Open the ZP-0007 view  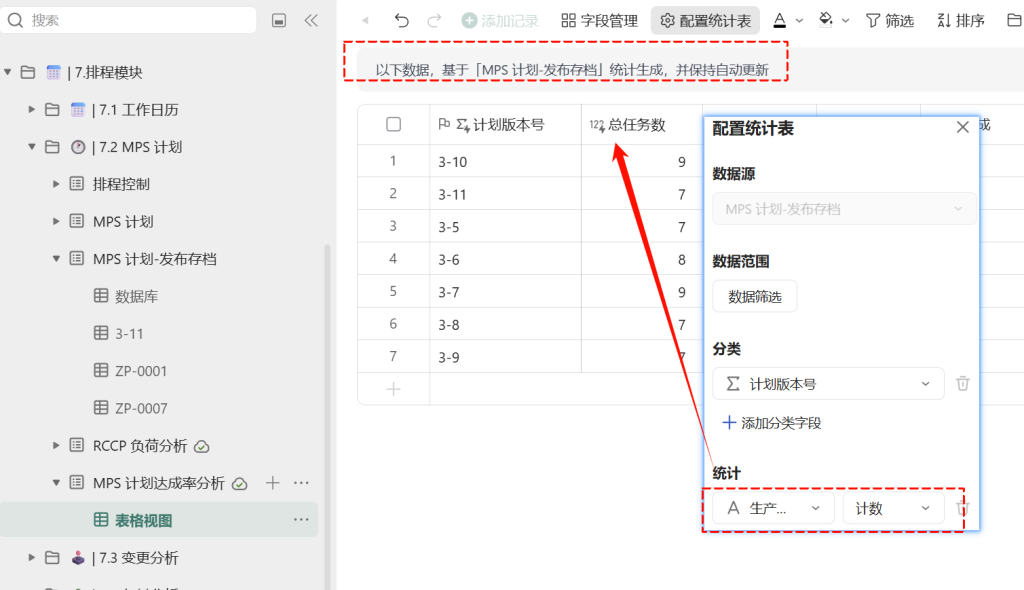(x=141, y=408)
